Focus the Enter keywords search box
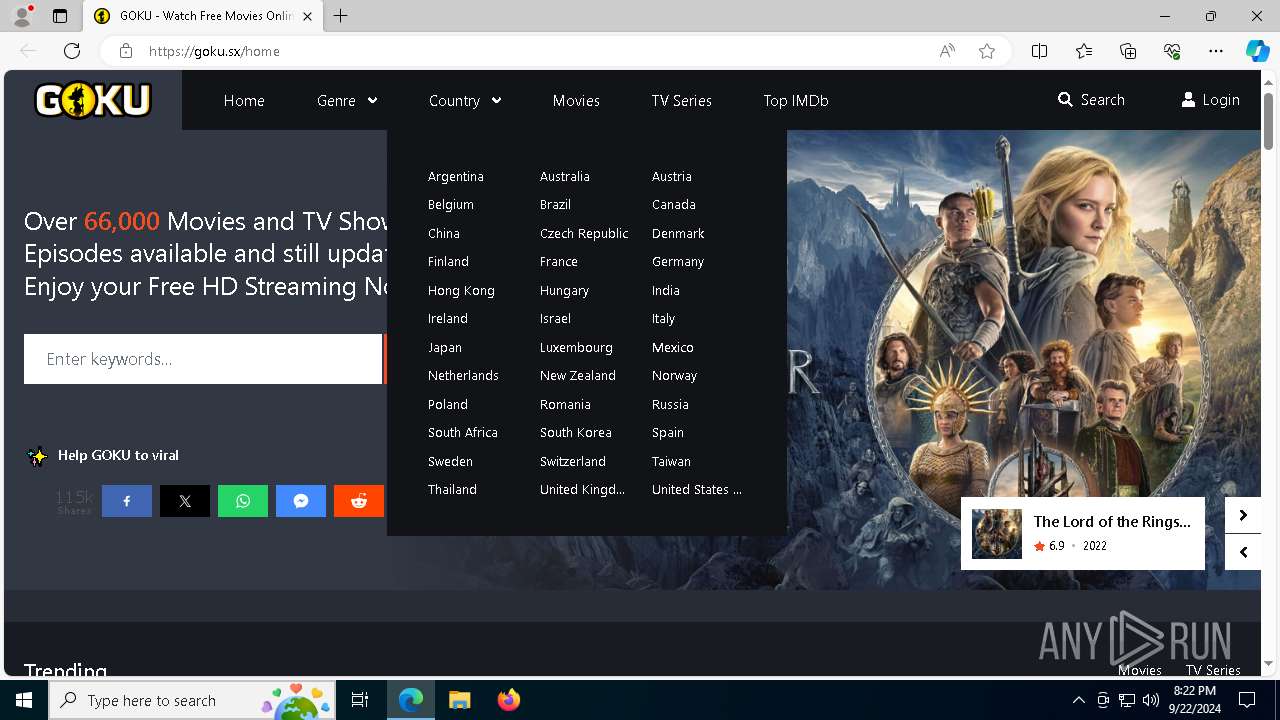This screenshot has height=720, width=1280. 203,359
